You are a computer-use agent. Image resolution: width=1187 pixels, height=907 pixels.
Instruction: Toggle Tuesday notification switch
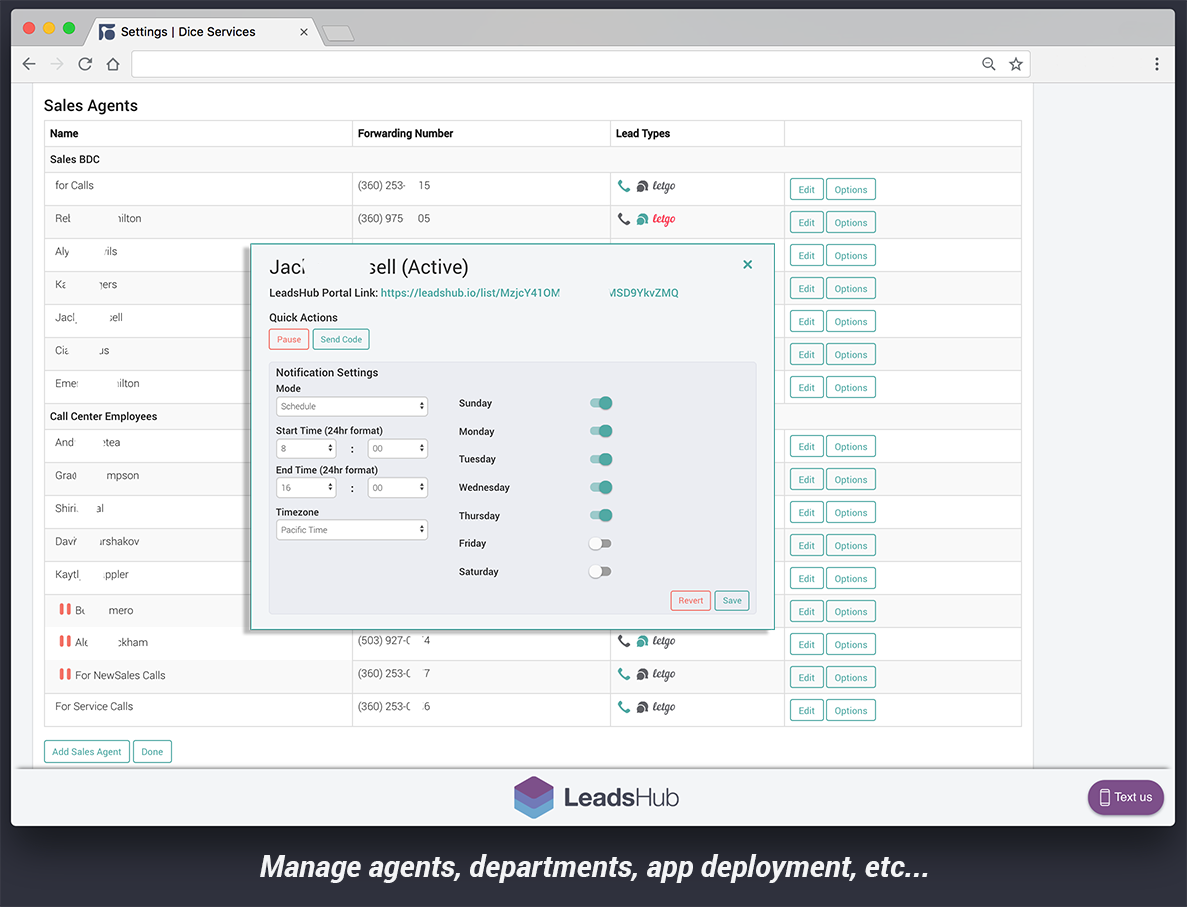601,459
